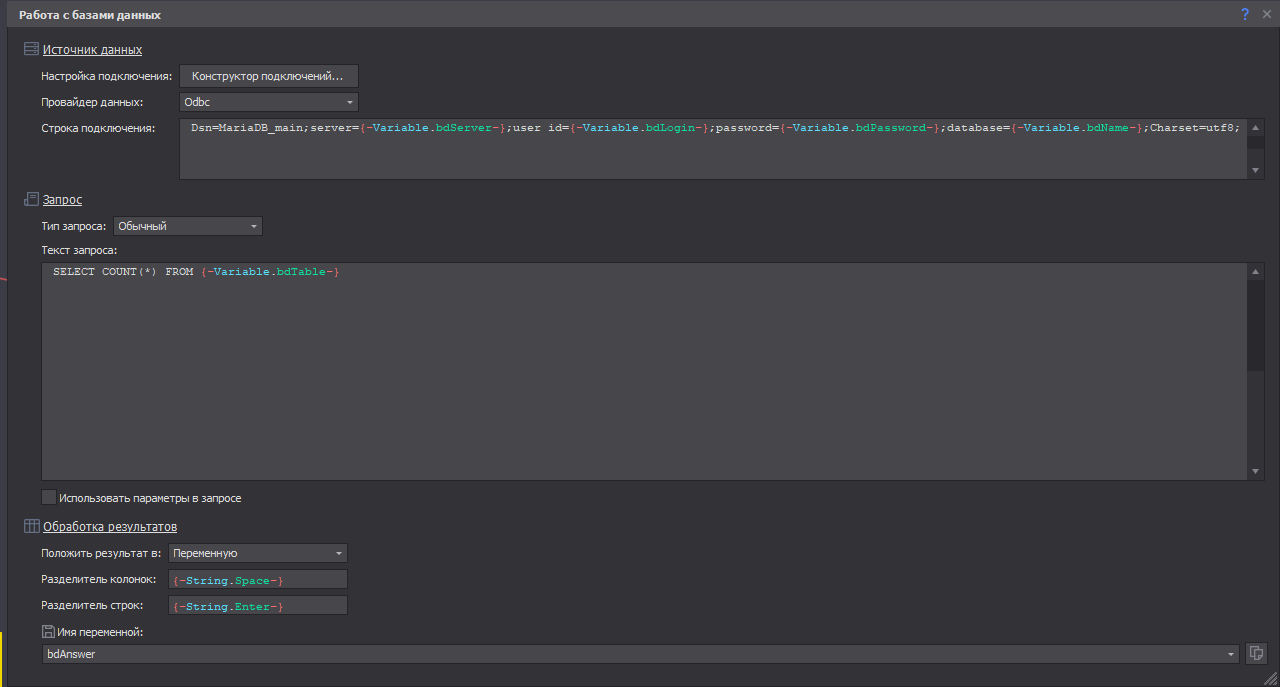Click the help question mark icon
Screen dimensions: 1280x687
point(1245,14)
